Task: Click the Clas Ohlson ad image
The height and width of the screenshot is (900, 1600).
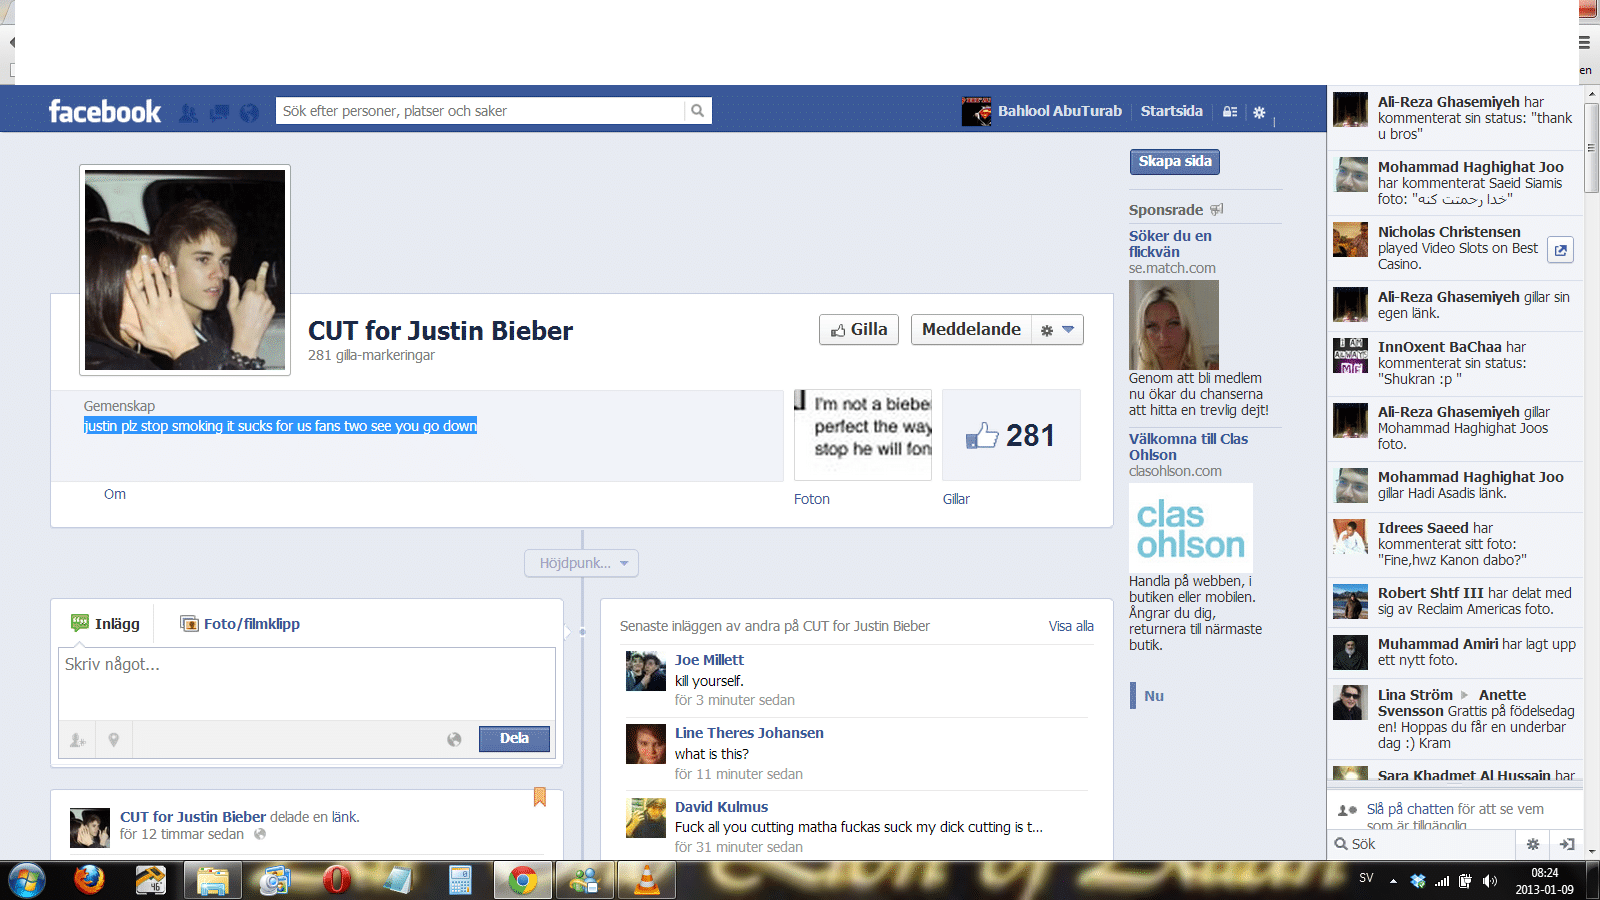Action: (x=1191, y=528)
